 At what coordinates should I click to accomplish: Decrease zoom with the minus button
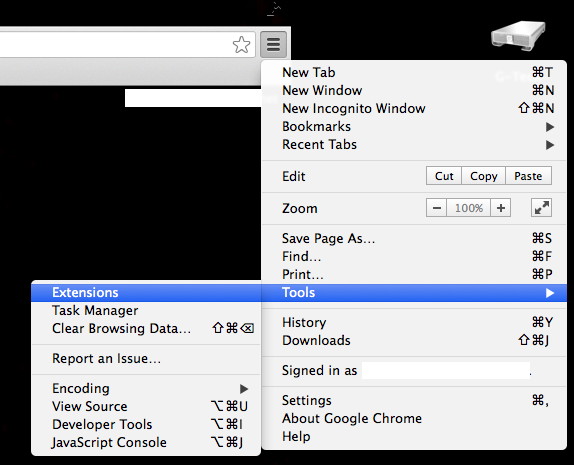pyautogui.click(x=436, y=208)
